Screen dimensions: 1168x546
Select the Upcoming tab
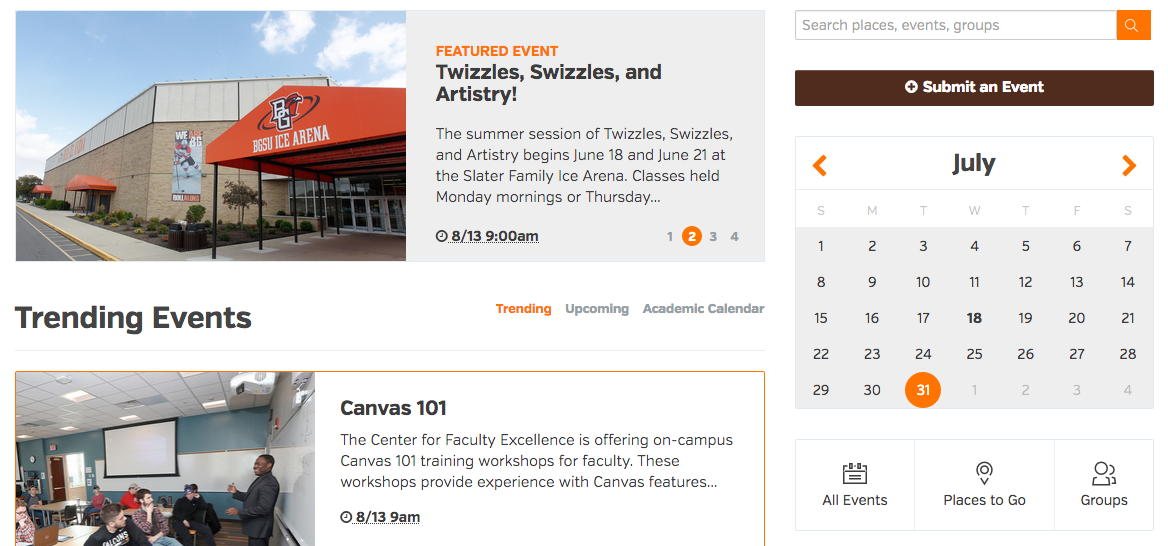click(x=597, y=309)
